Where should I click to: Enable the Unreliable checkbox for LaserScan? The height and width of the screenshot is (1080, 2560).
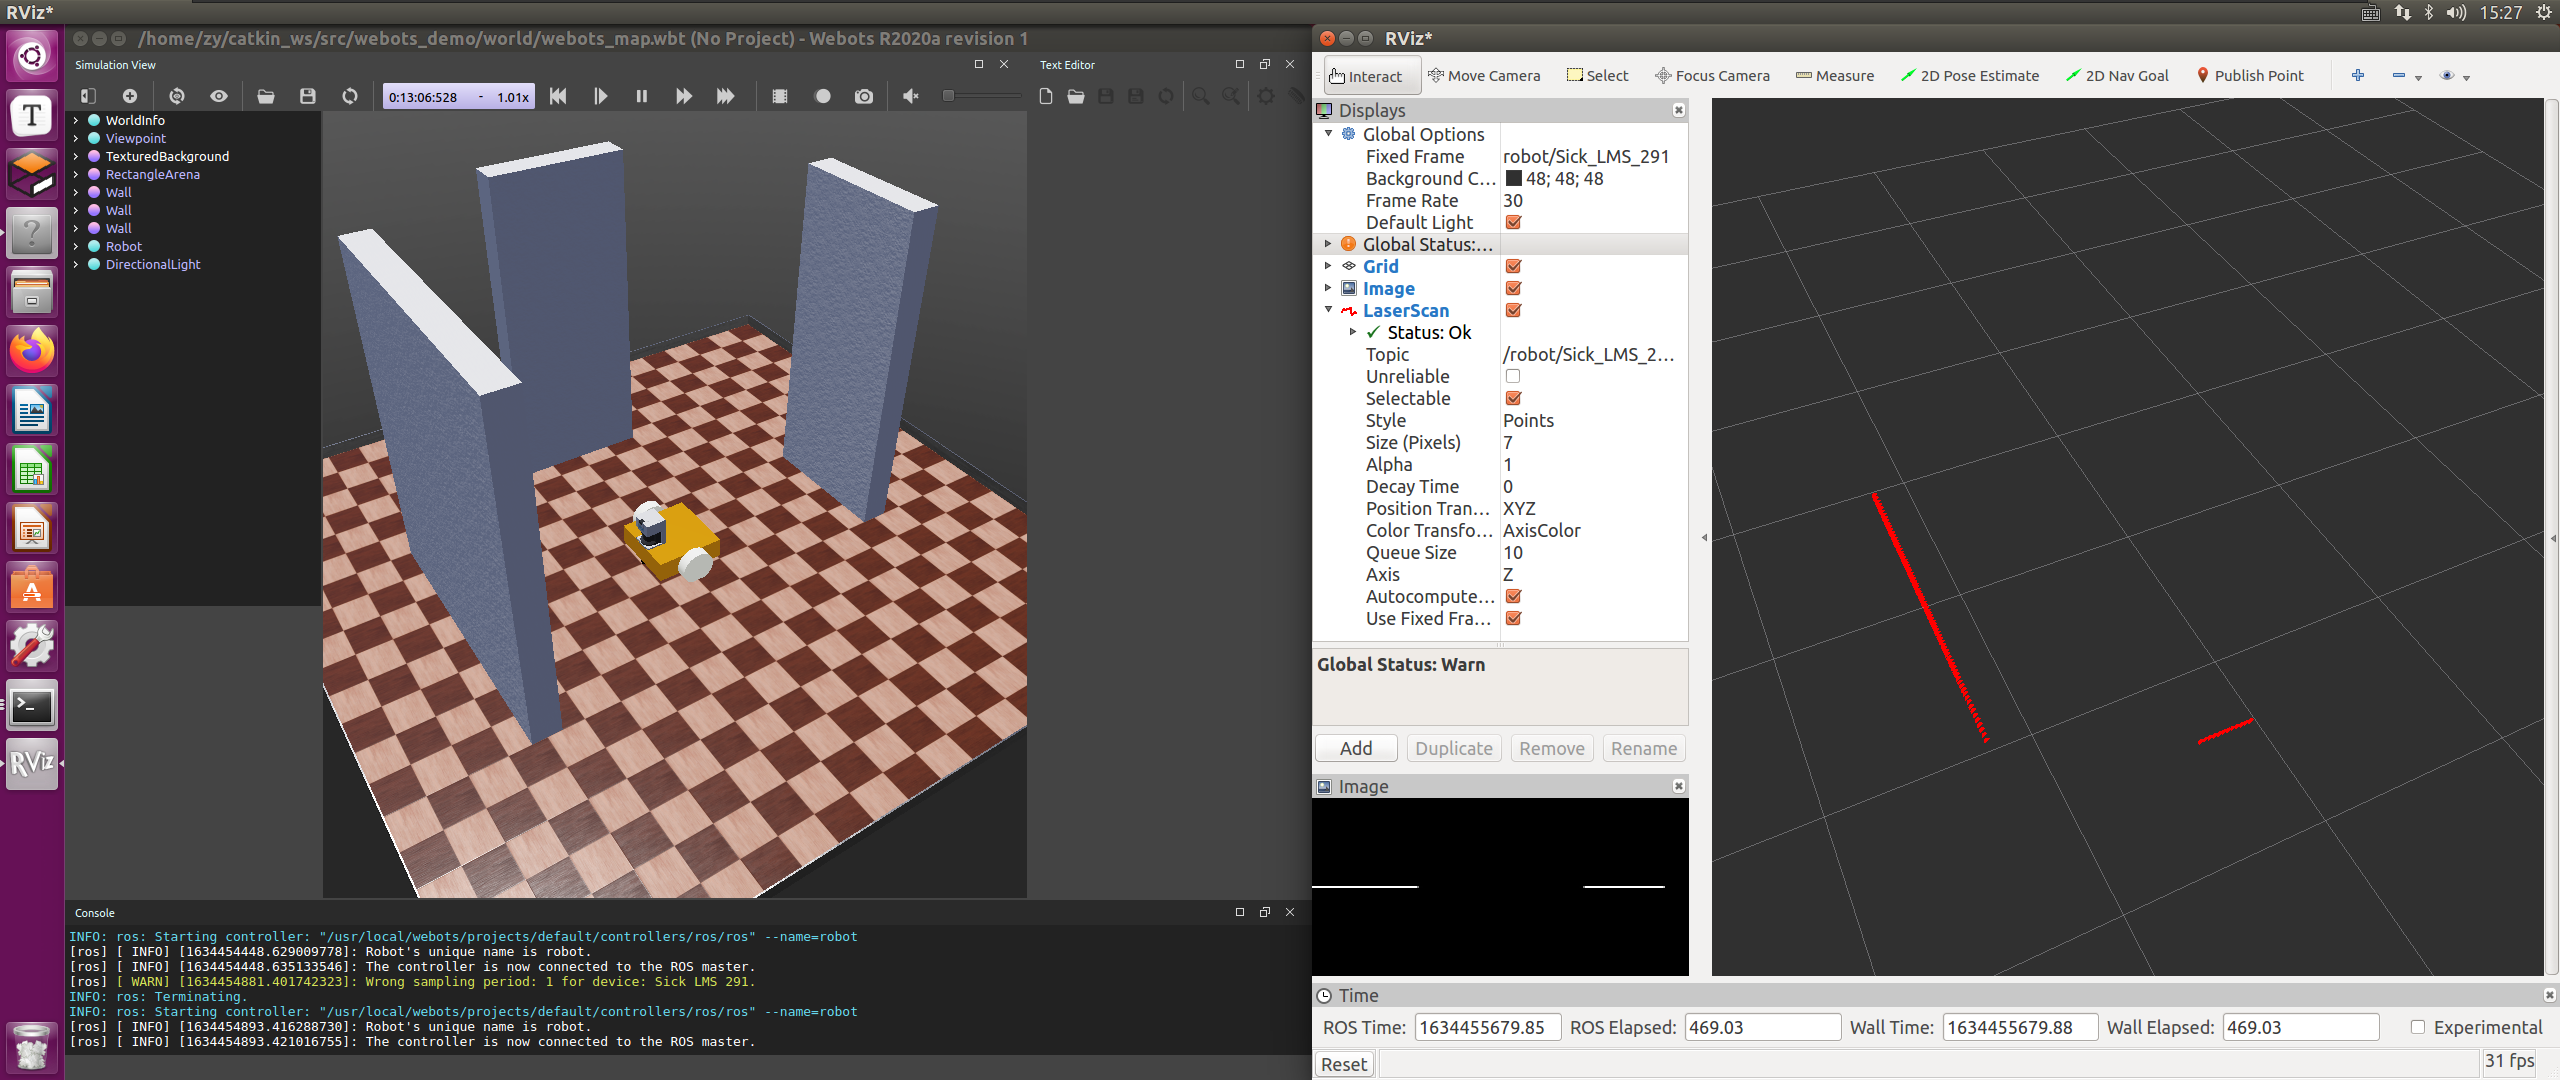point(1513,376)
